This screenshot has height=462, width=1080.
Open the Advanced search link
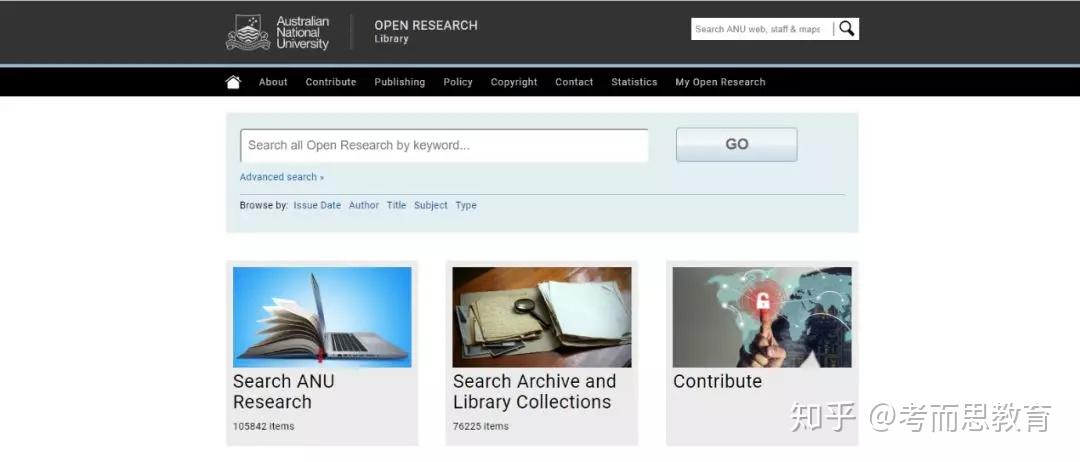[282, 177]
